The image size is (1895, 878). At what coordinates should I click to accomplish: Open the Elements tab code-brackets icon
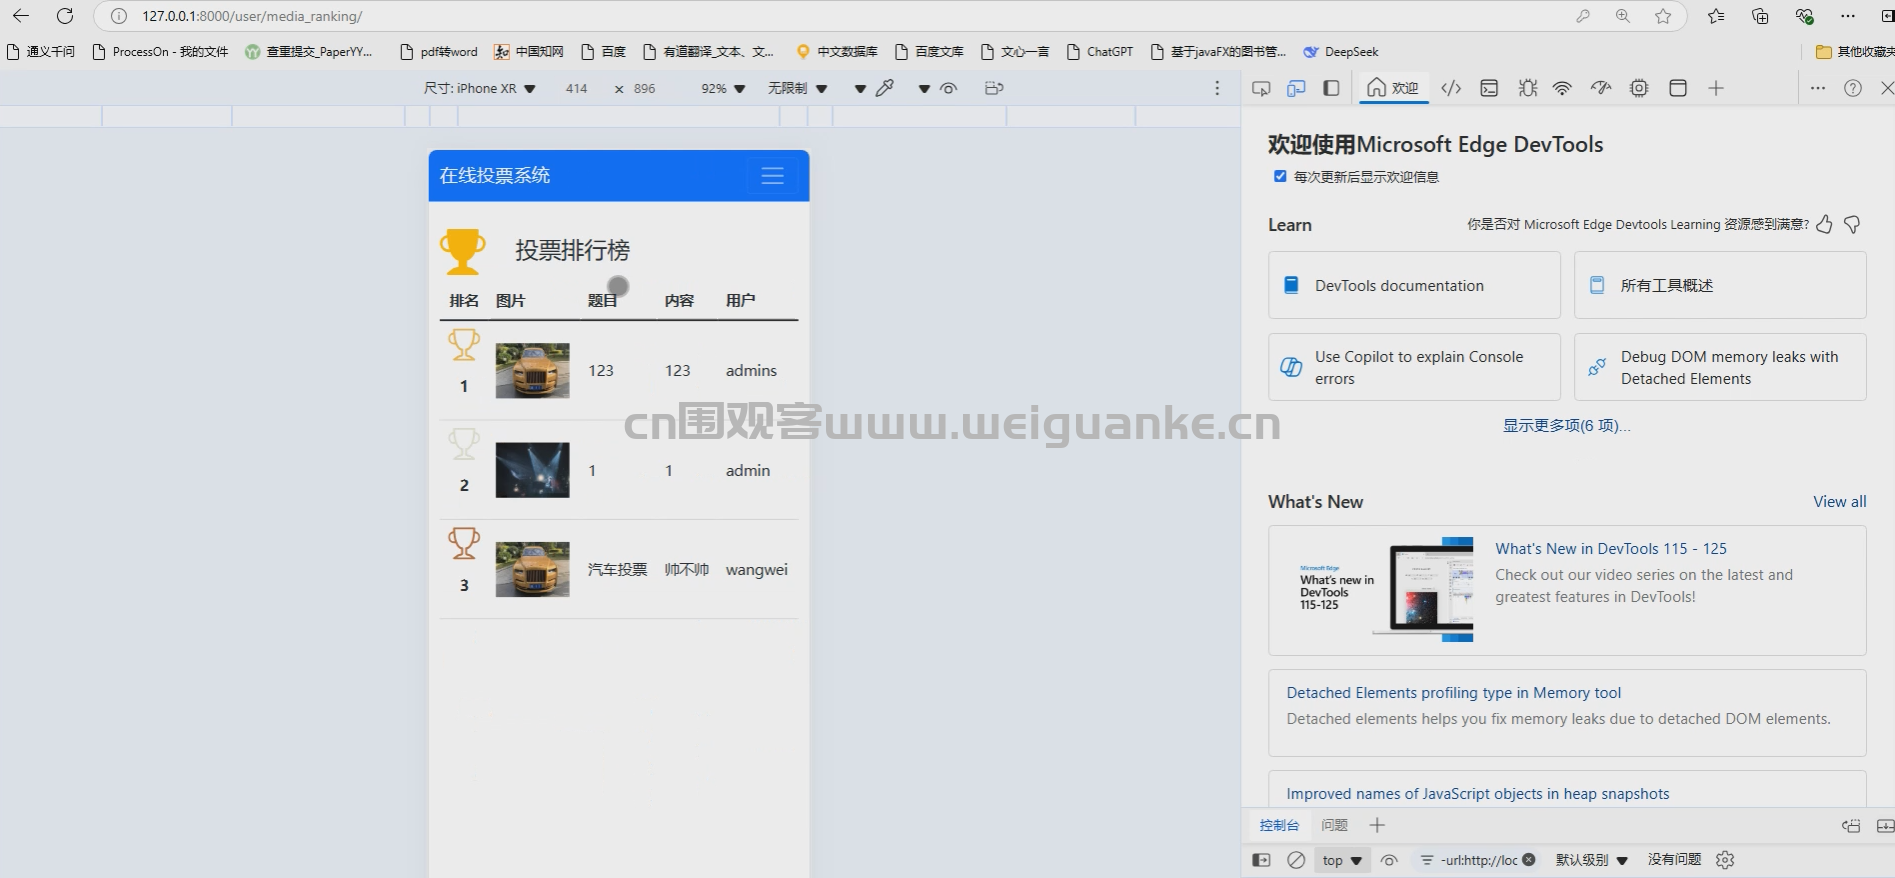1451,88
